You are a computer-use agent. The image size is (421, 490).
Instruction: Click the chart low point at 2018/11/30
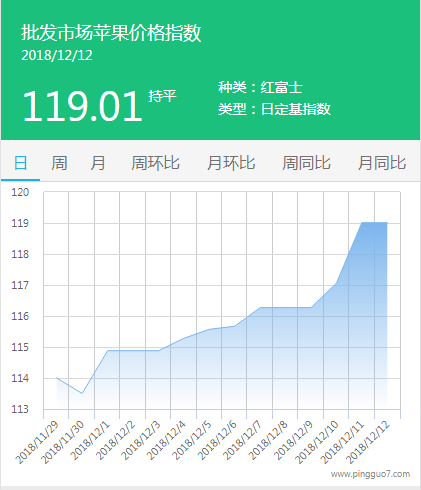tap(82, 393)
